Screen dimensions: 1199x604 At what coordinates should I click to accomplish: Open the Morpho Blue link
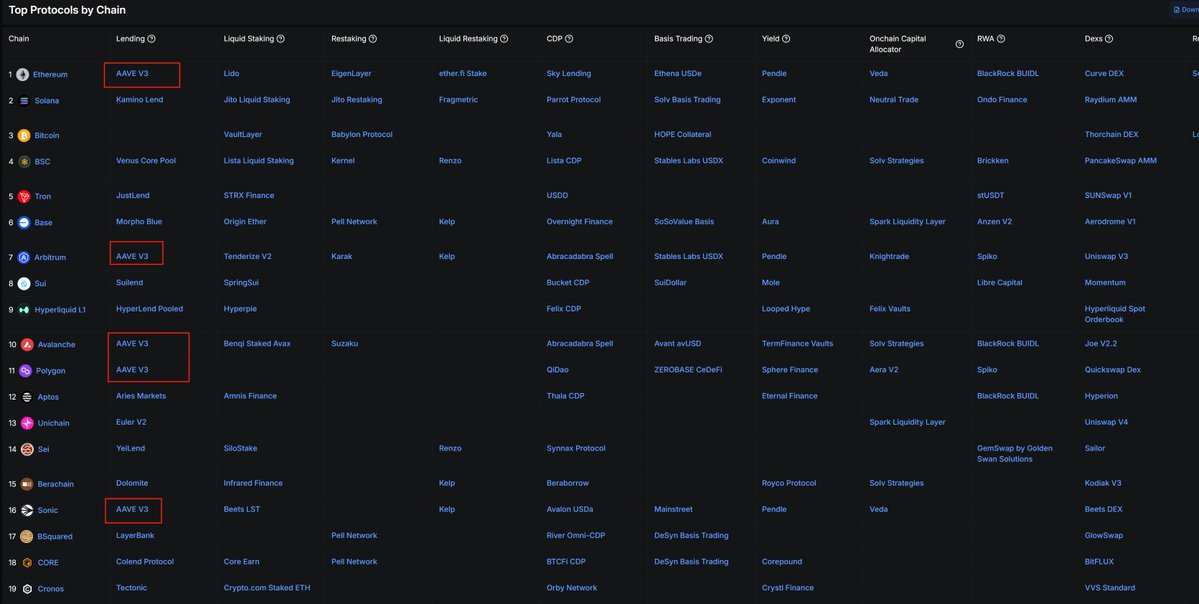click(139, 222)
